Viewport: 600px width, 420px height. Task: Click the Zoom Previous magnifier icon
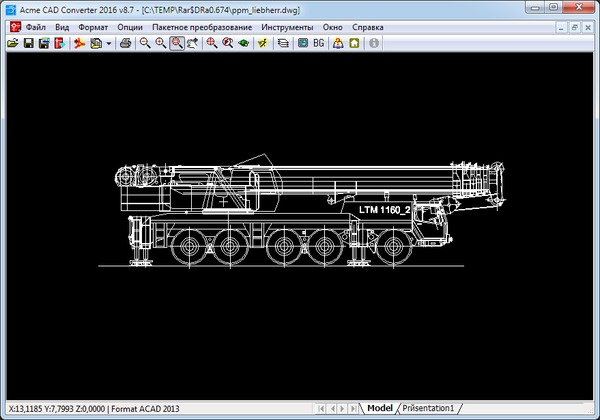pyautogui.click(x=228, y=43)
